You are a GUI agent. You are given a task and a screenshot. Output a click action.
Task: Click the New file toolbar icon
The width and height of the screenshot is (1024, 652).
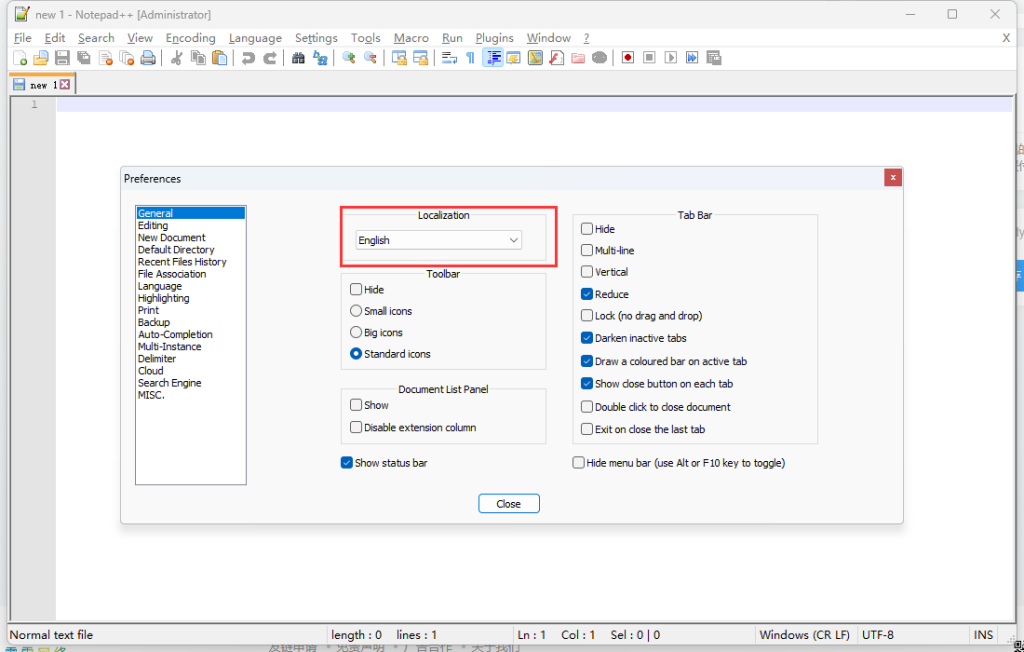pos(20,58)
